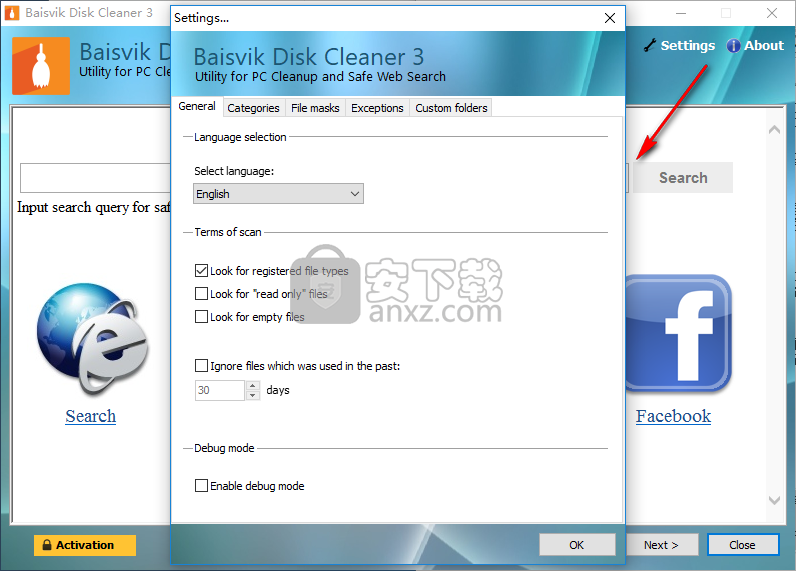Open the Internet Explorer search icon

coord(92,340)
